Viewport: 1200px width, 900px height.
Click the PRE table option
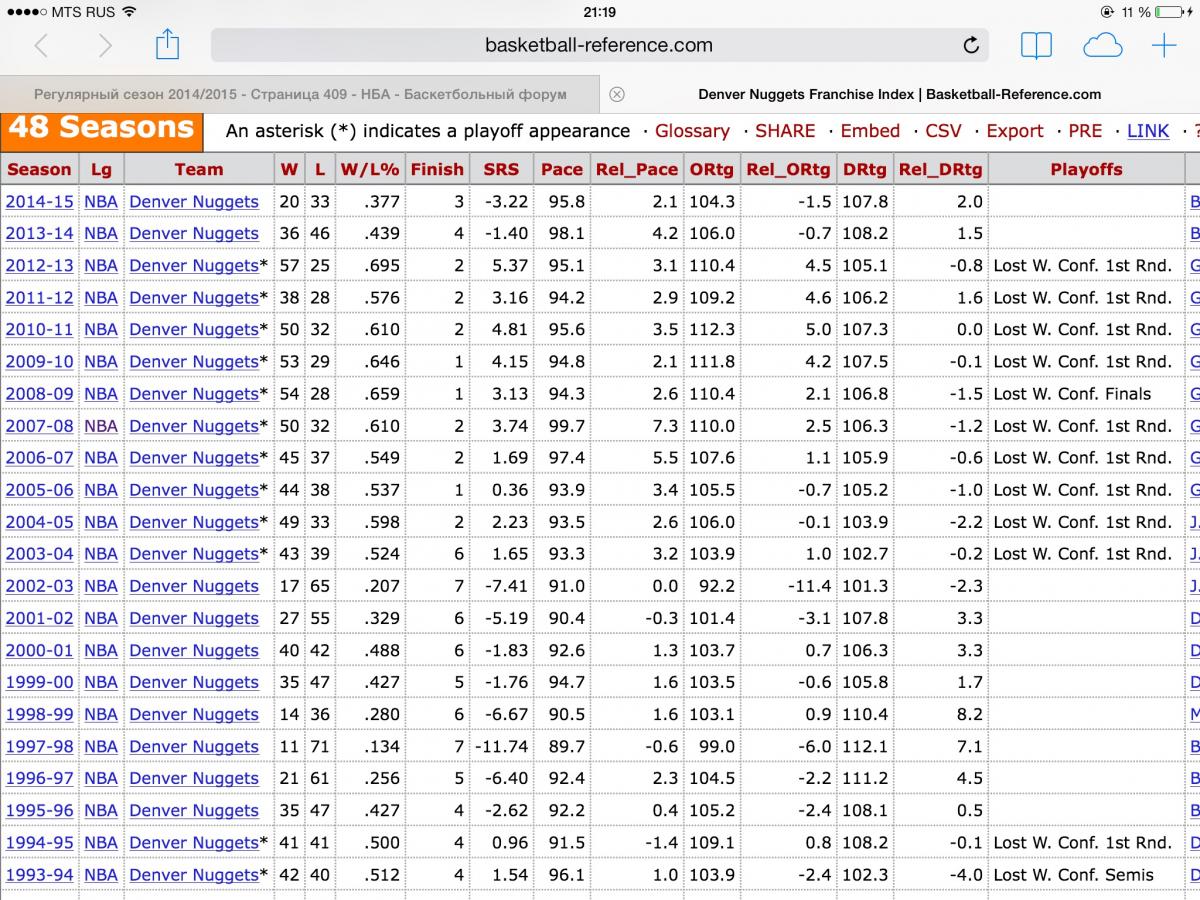pyautogui.click(x=1085, y=131)
